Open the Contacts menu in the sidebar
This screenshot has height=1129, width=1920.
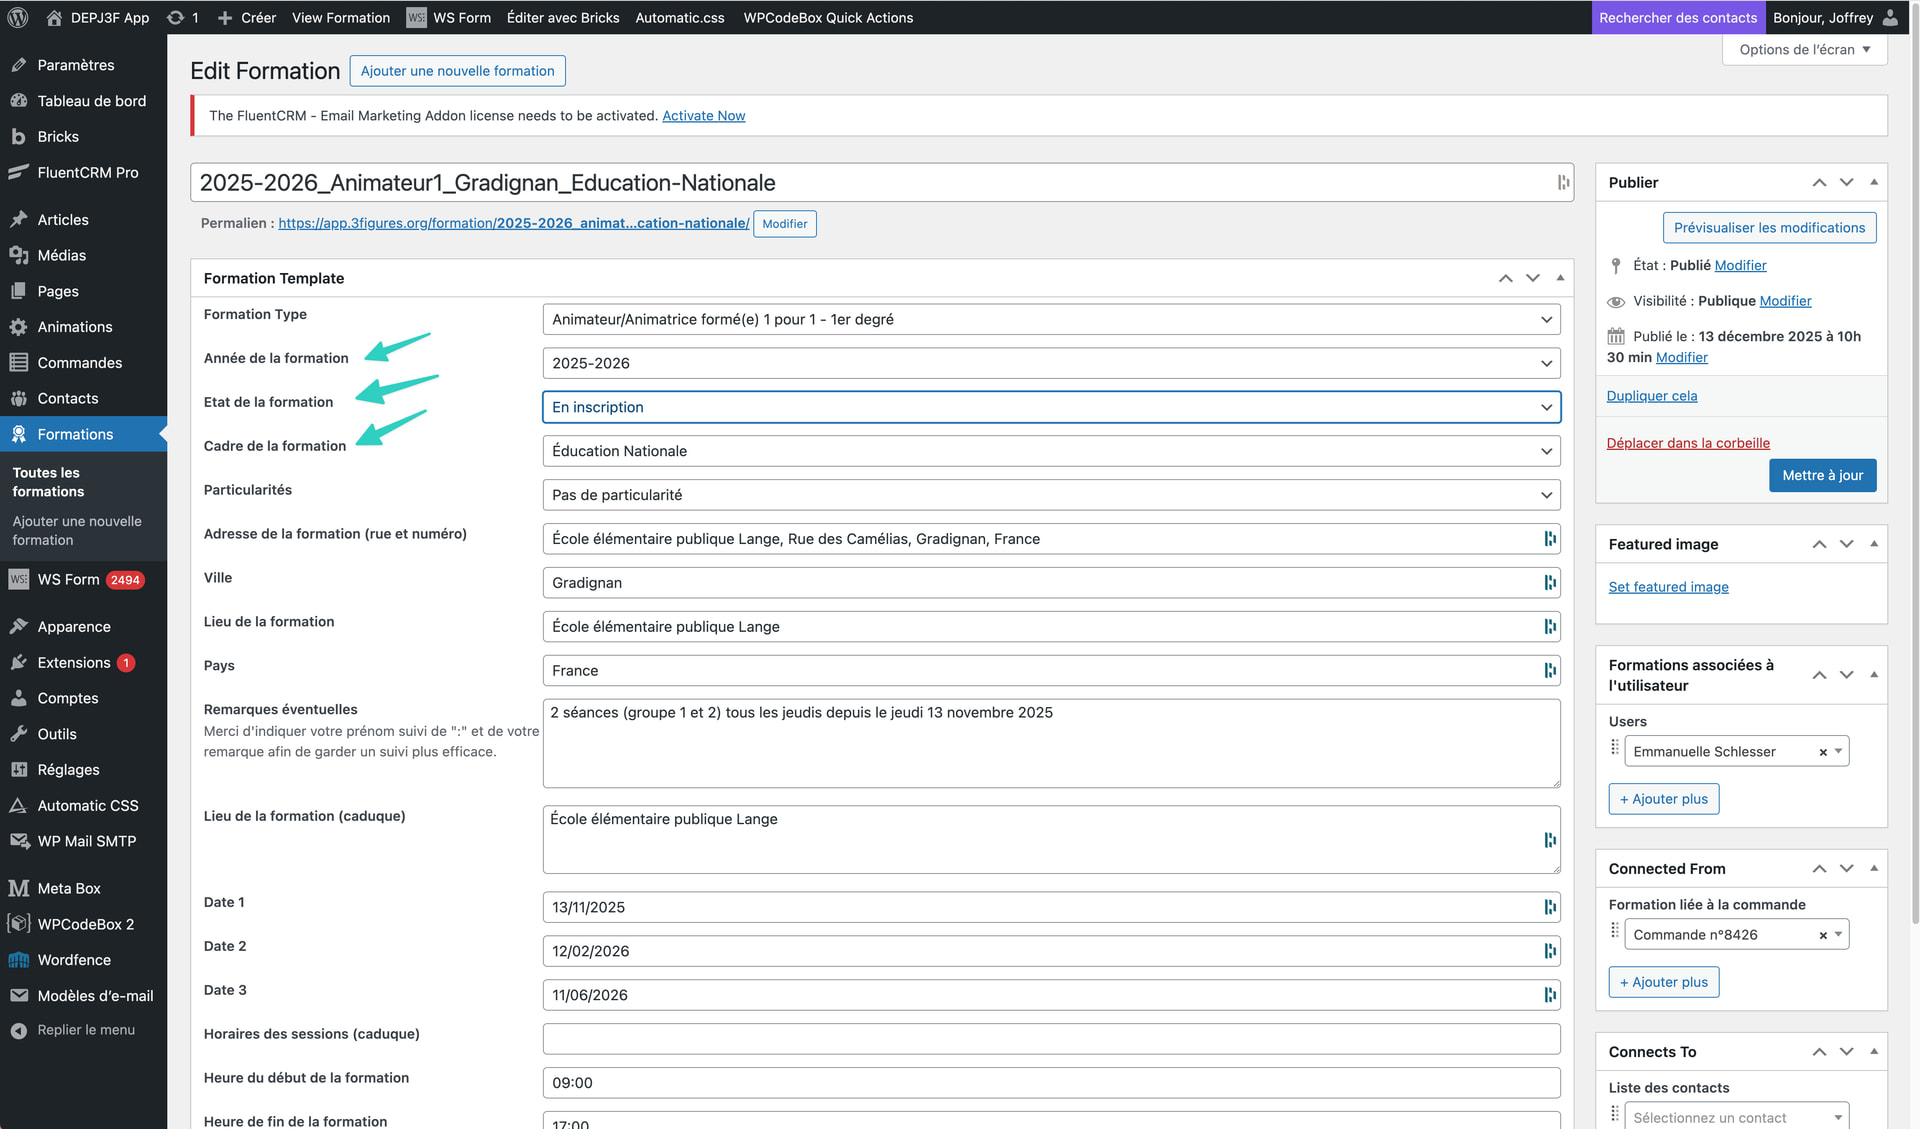pyautogui.click(x=67, y=398)
